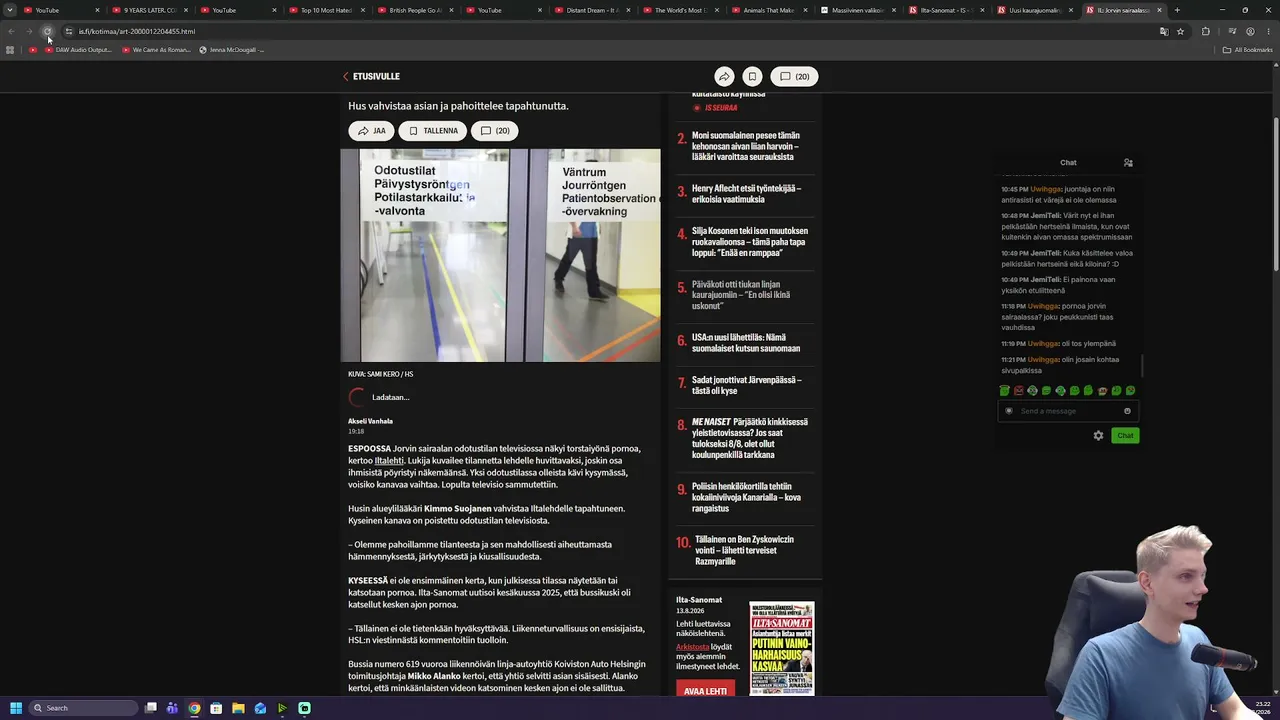This screenshot has height=720, width=1280.
Task: Click the share arrow icon in article header
Action: pyautogui.click(x=724, y=76)
